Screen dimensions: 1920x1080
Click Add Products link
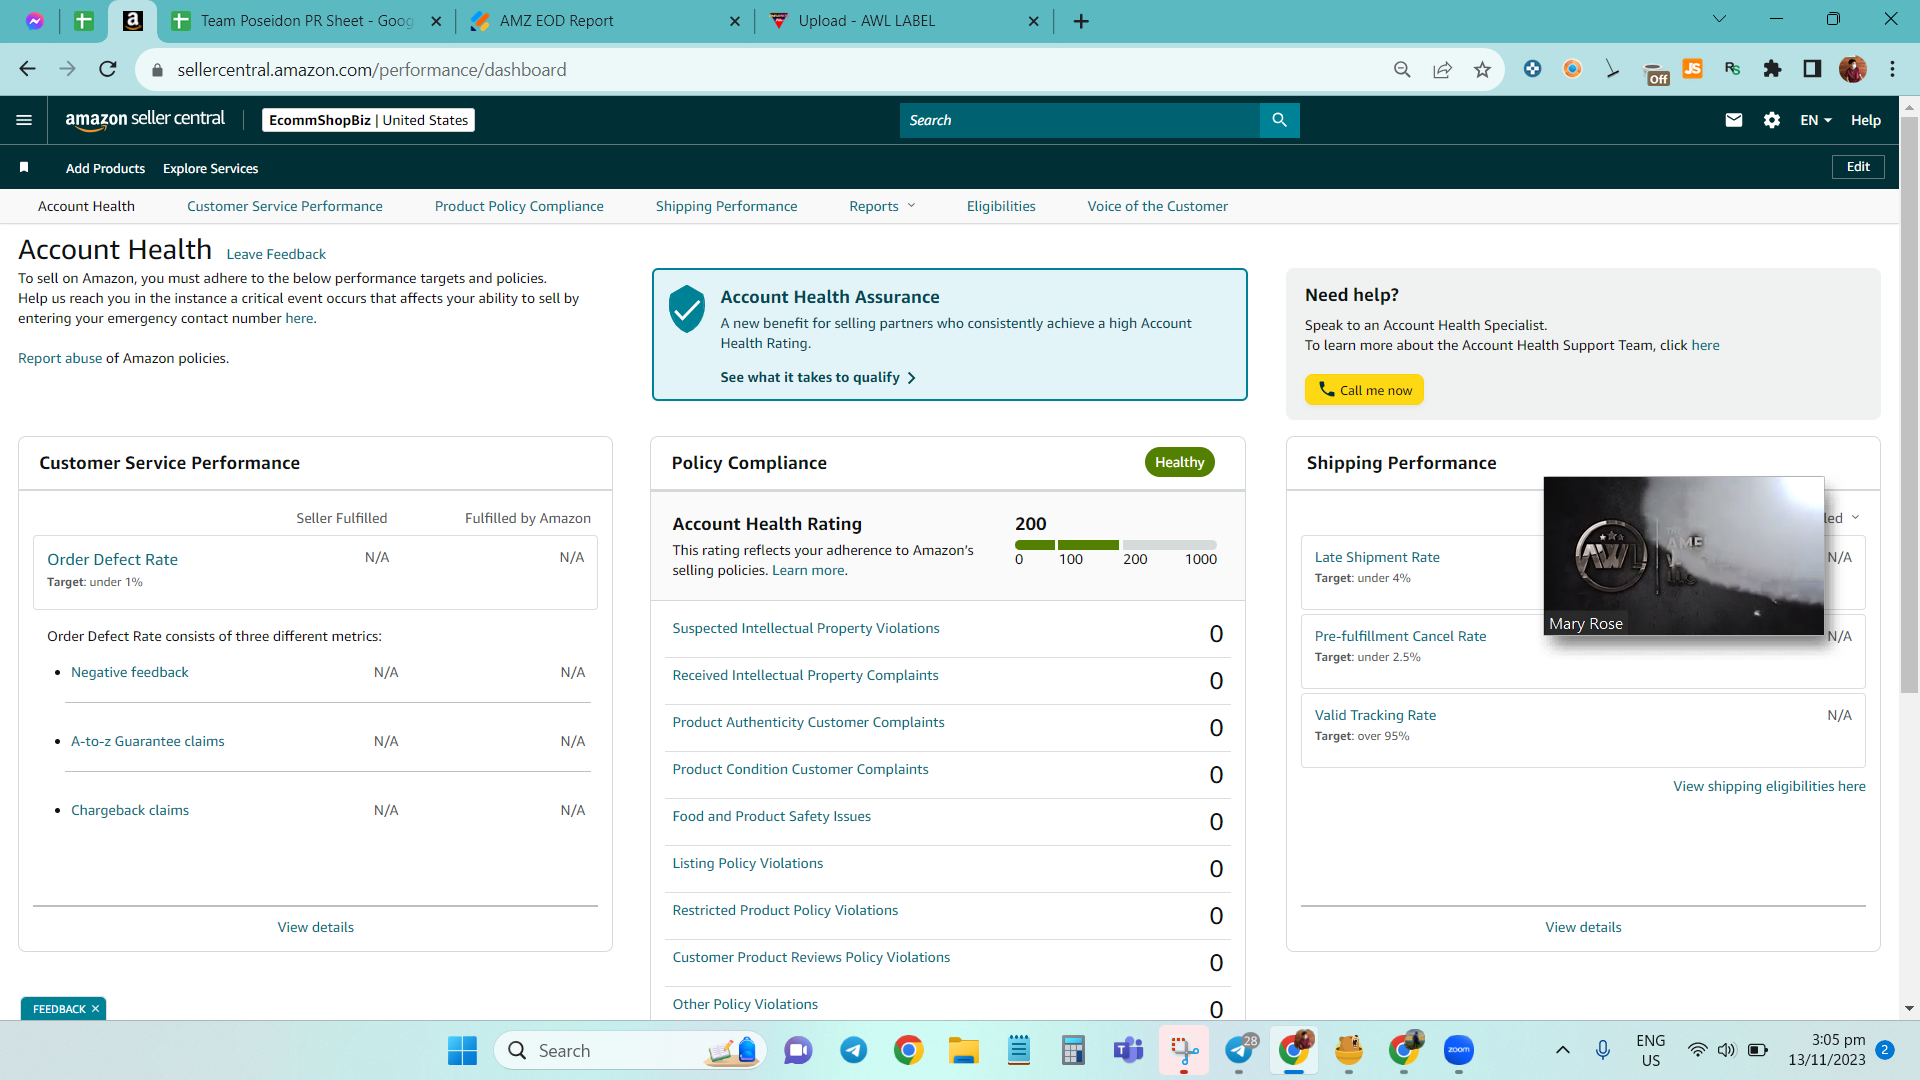coord(105,168)
